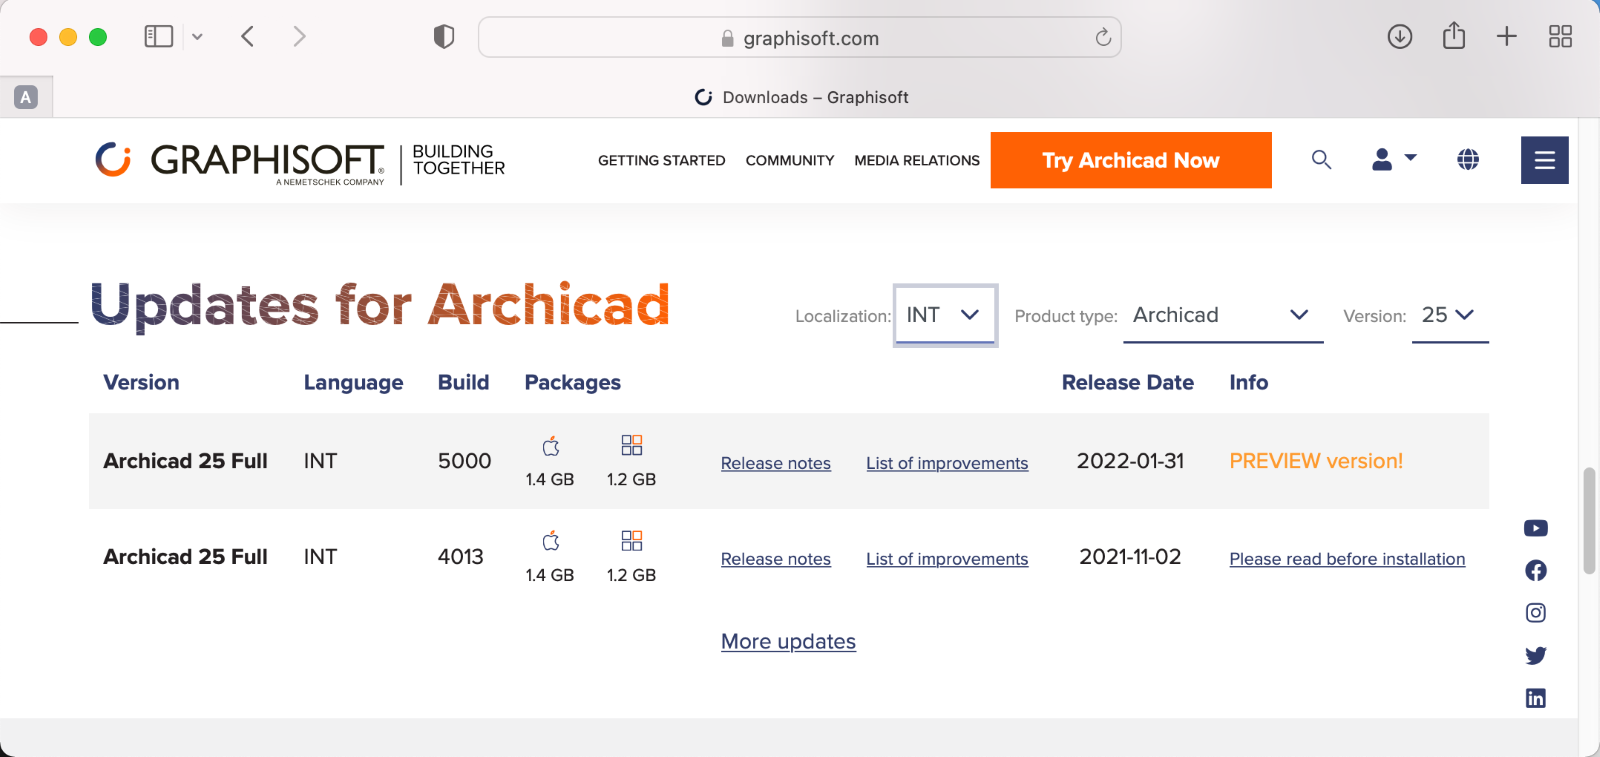Open Graphisoft LinkedIn icon
The width and height of the screenshot is (1600, 757).
pyautogui.click(x=1536, y=698)
